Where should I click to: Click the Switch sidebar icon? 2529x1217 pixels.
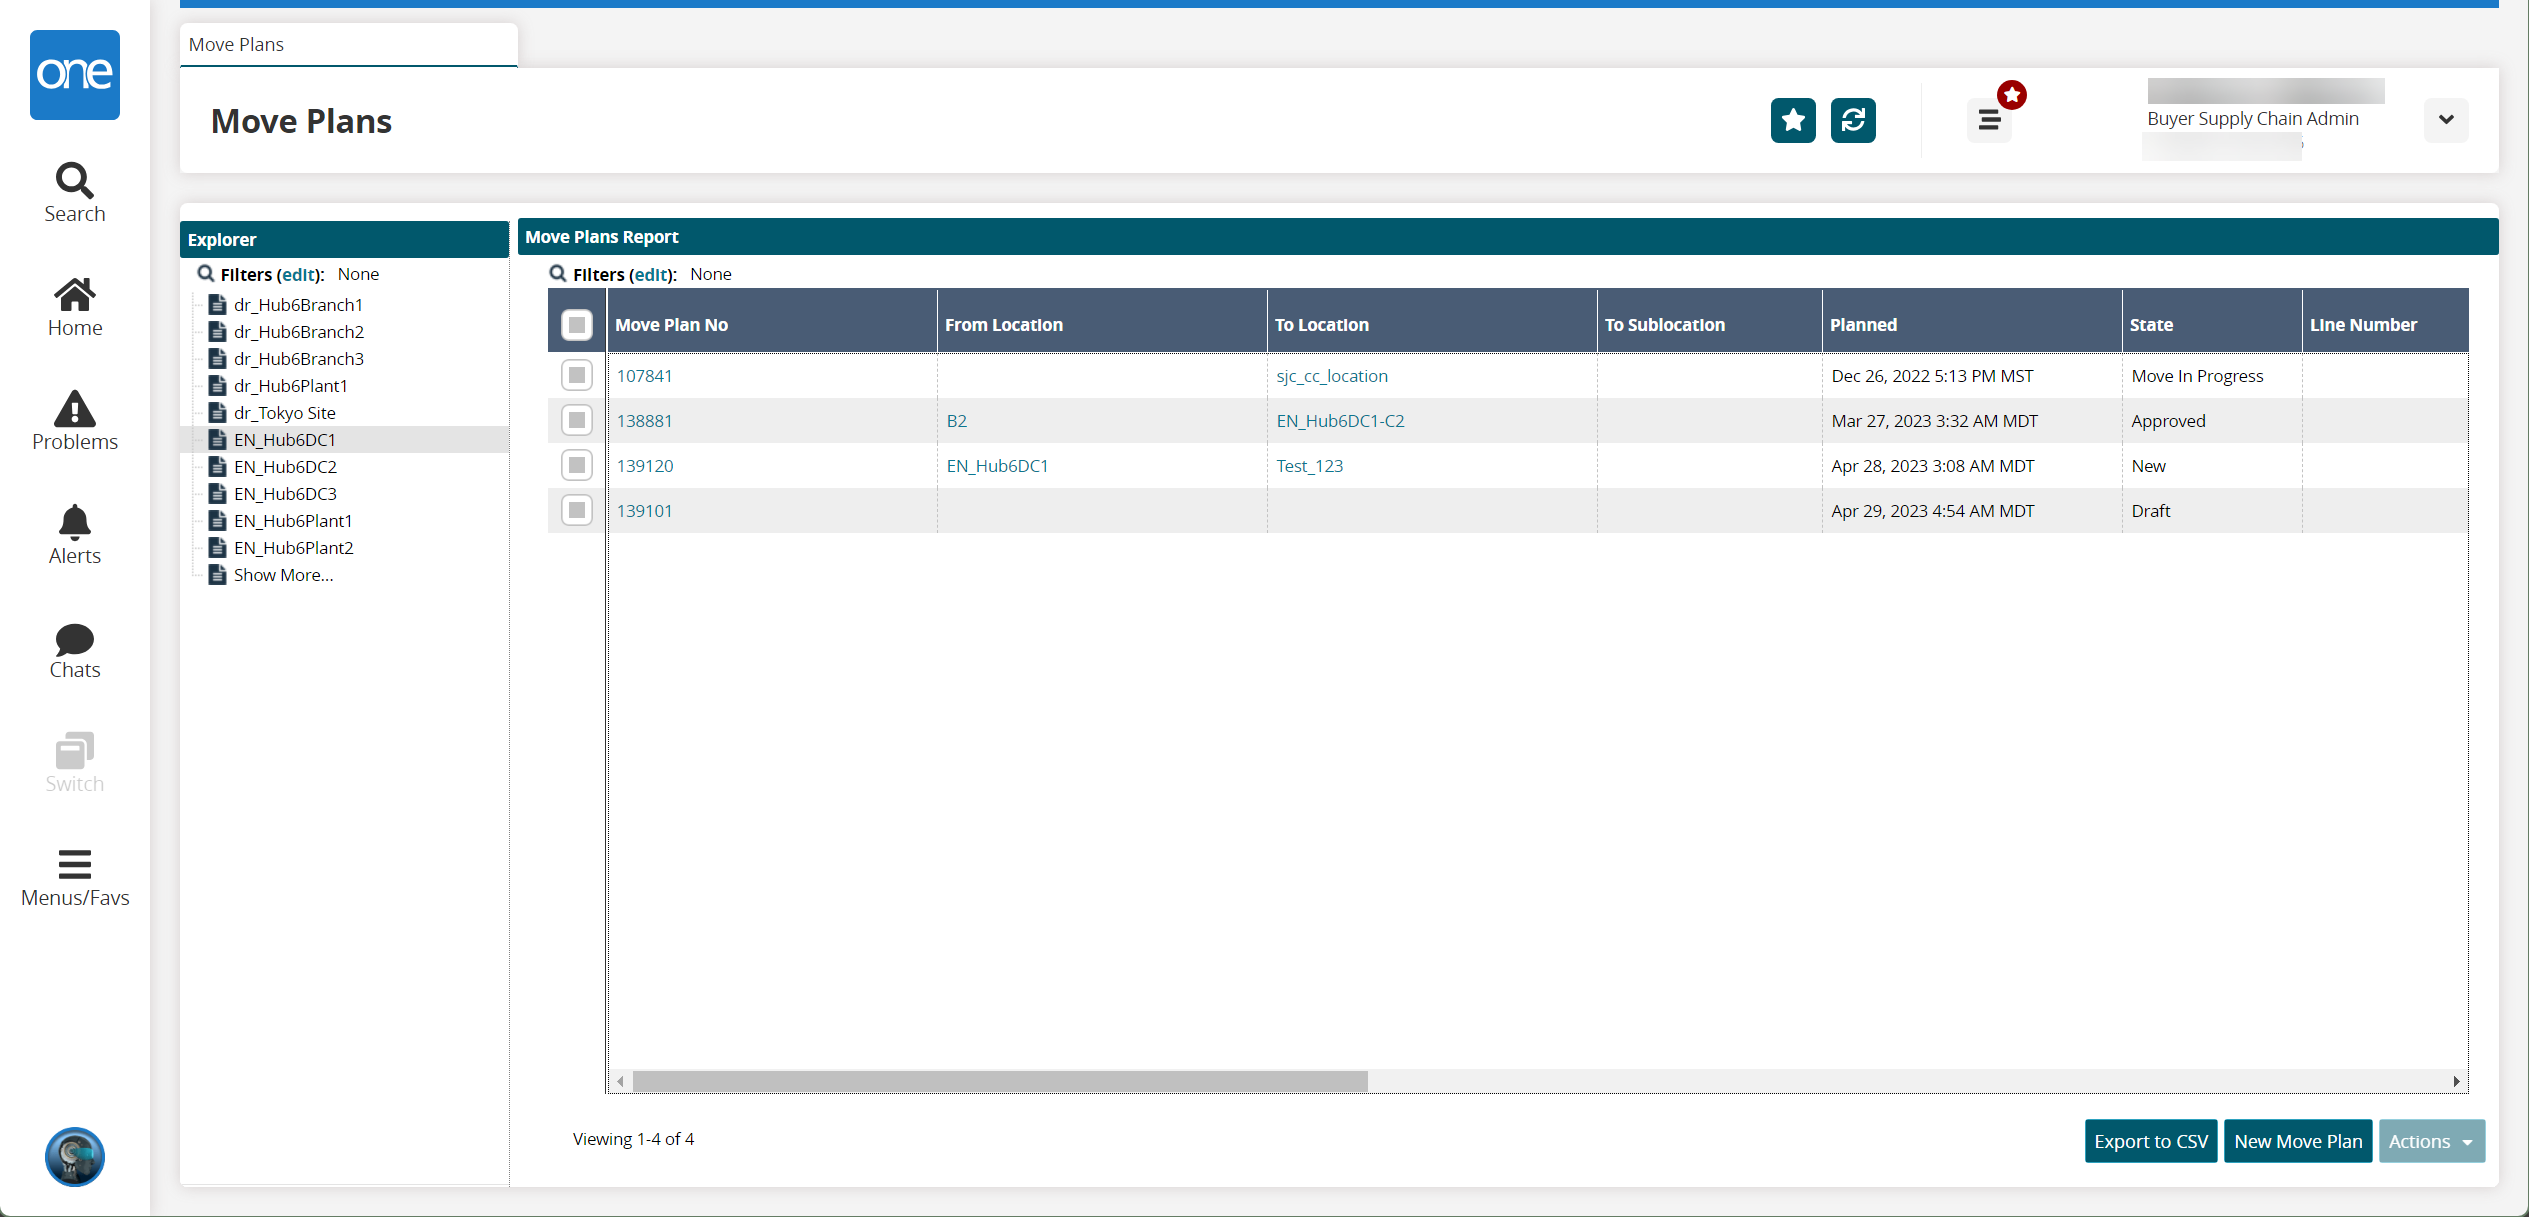click(75, 763)
